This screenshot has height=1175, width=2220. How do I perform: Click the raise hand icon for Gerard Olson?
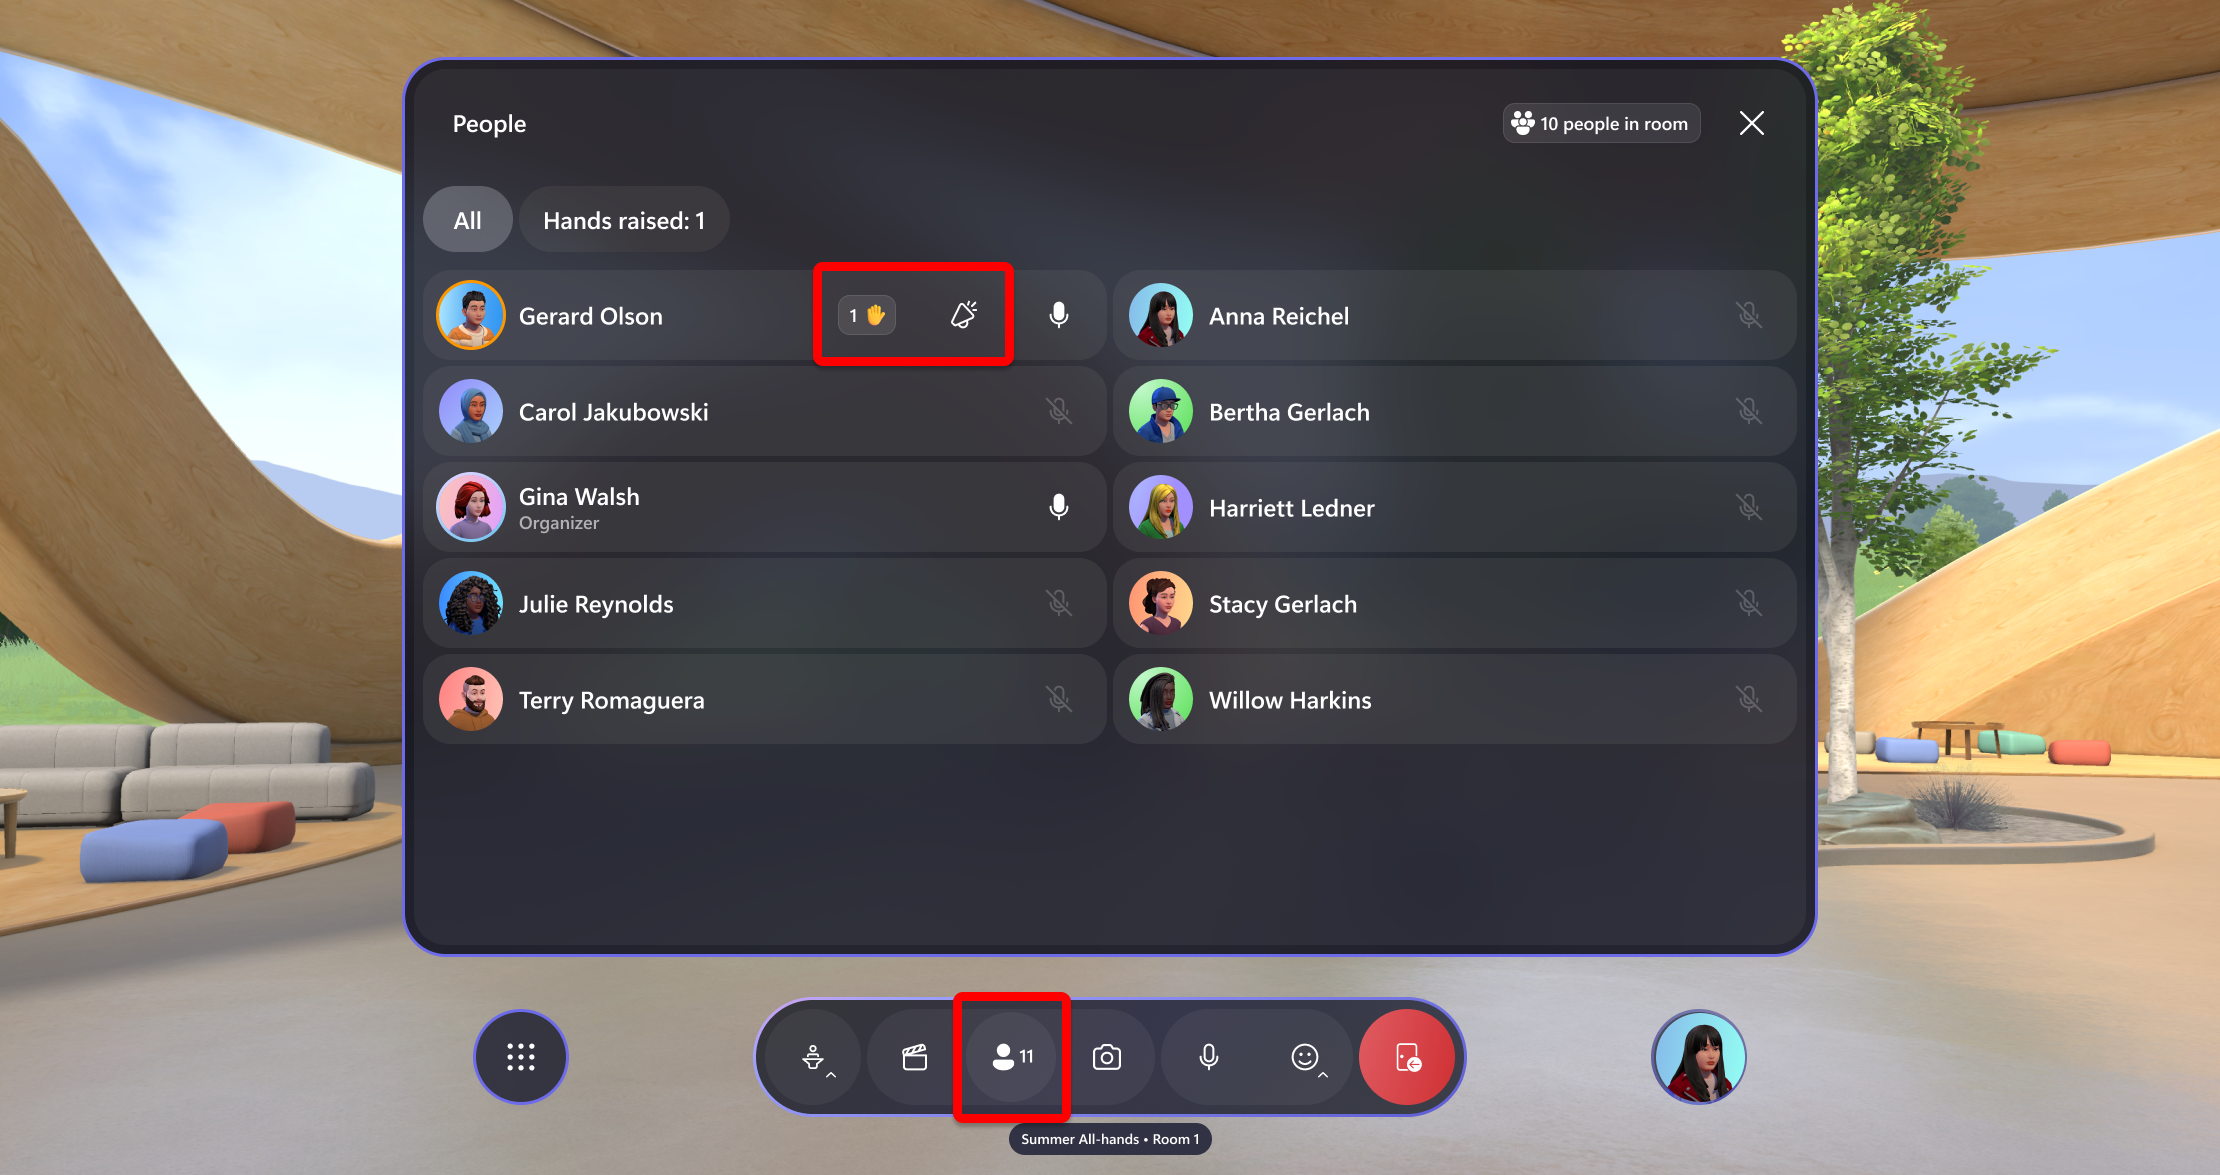pos(868,314)
